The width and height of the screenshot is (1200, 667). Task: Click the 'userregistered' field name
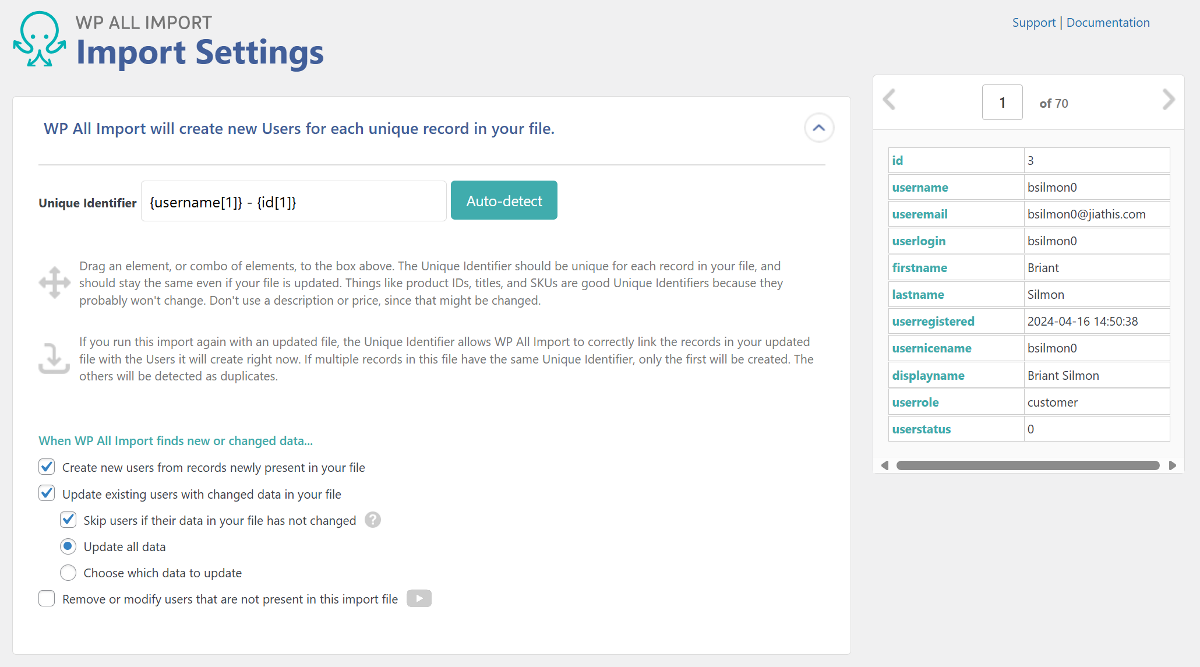933,322
